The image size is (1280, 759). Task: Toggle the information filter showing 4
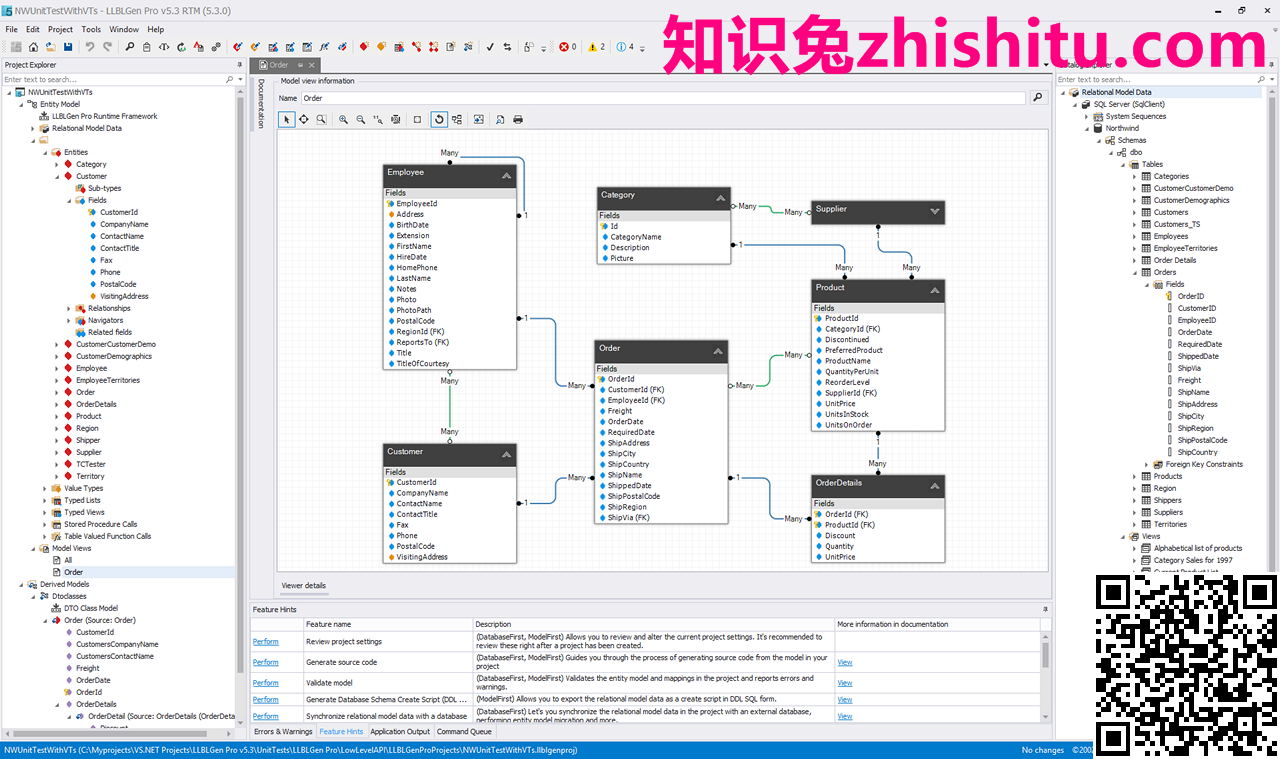click(x=625, y=46)
